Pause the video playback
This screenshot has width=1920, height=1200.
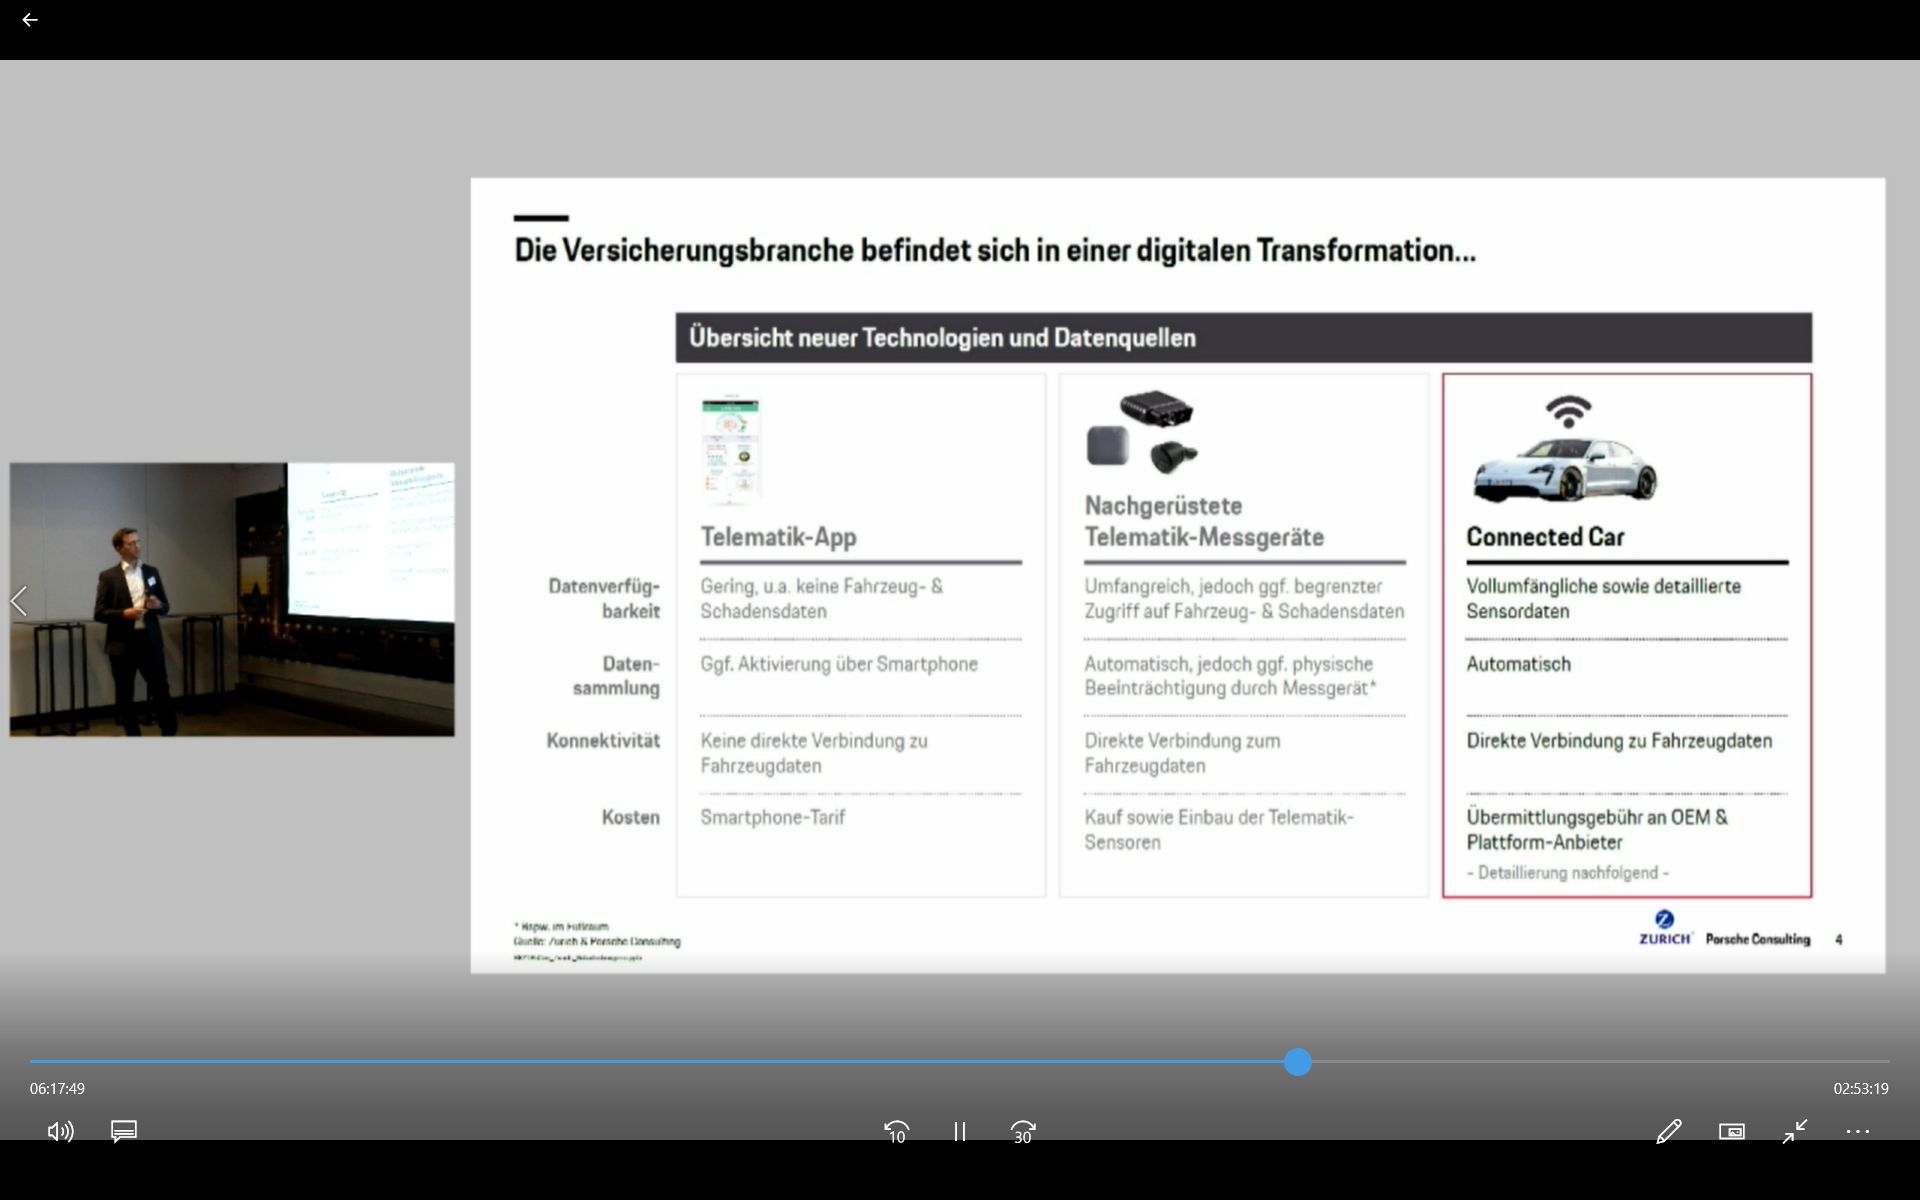click(x=959, y=1131)
